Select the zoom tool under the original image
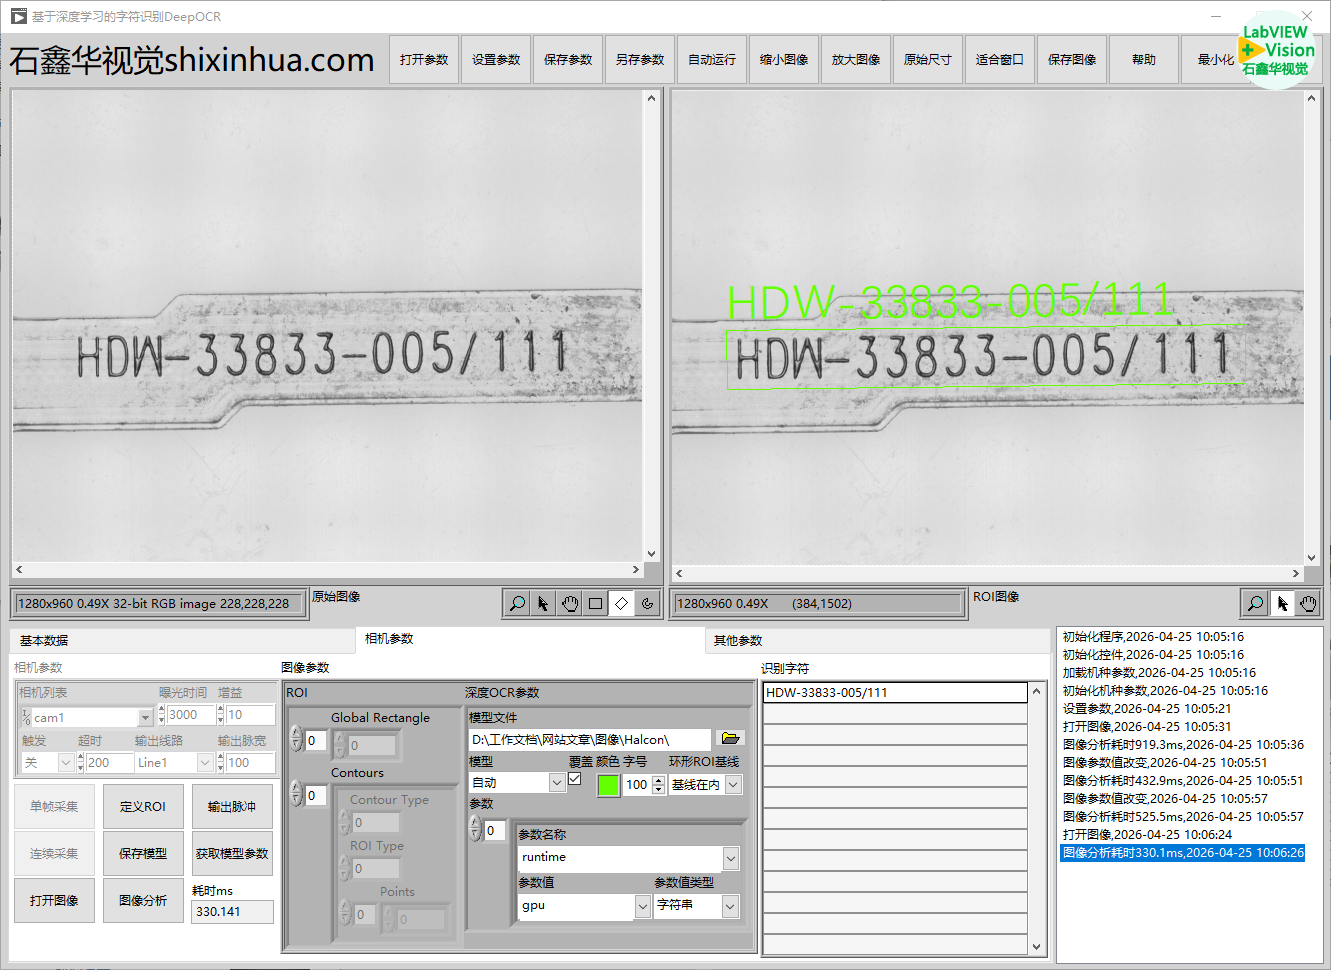1331x970 pixels. click(x=517, y=603)
